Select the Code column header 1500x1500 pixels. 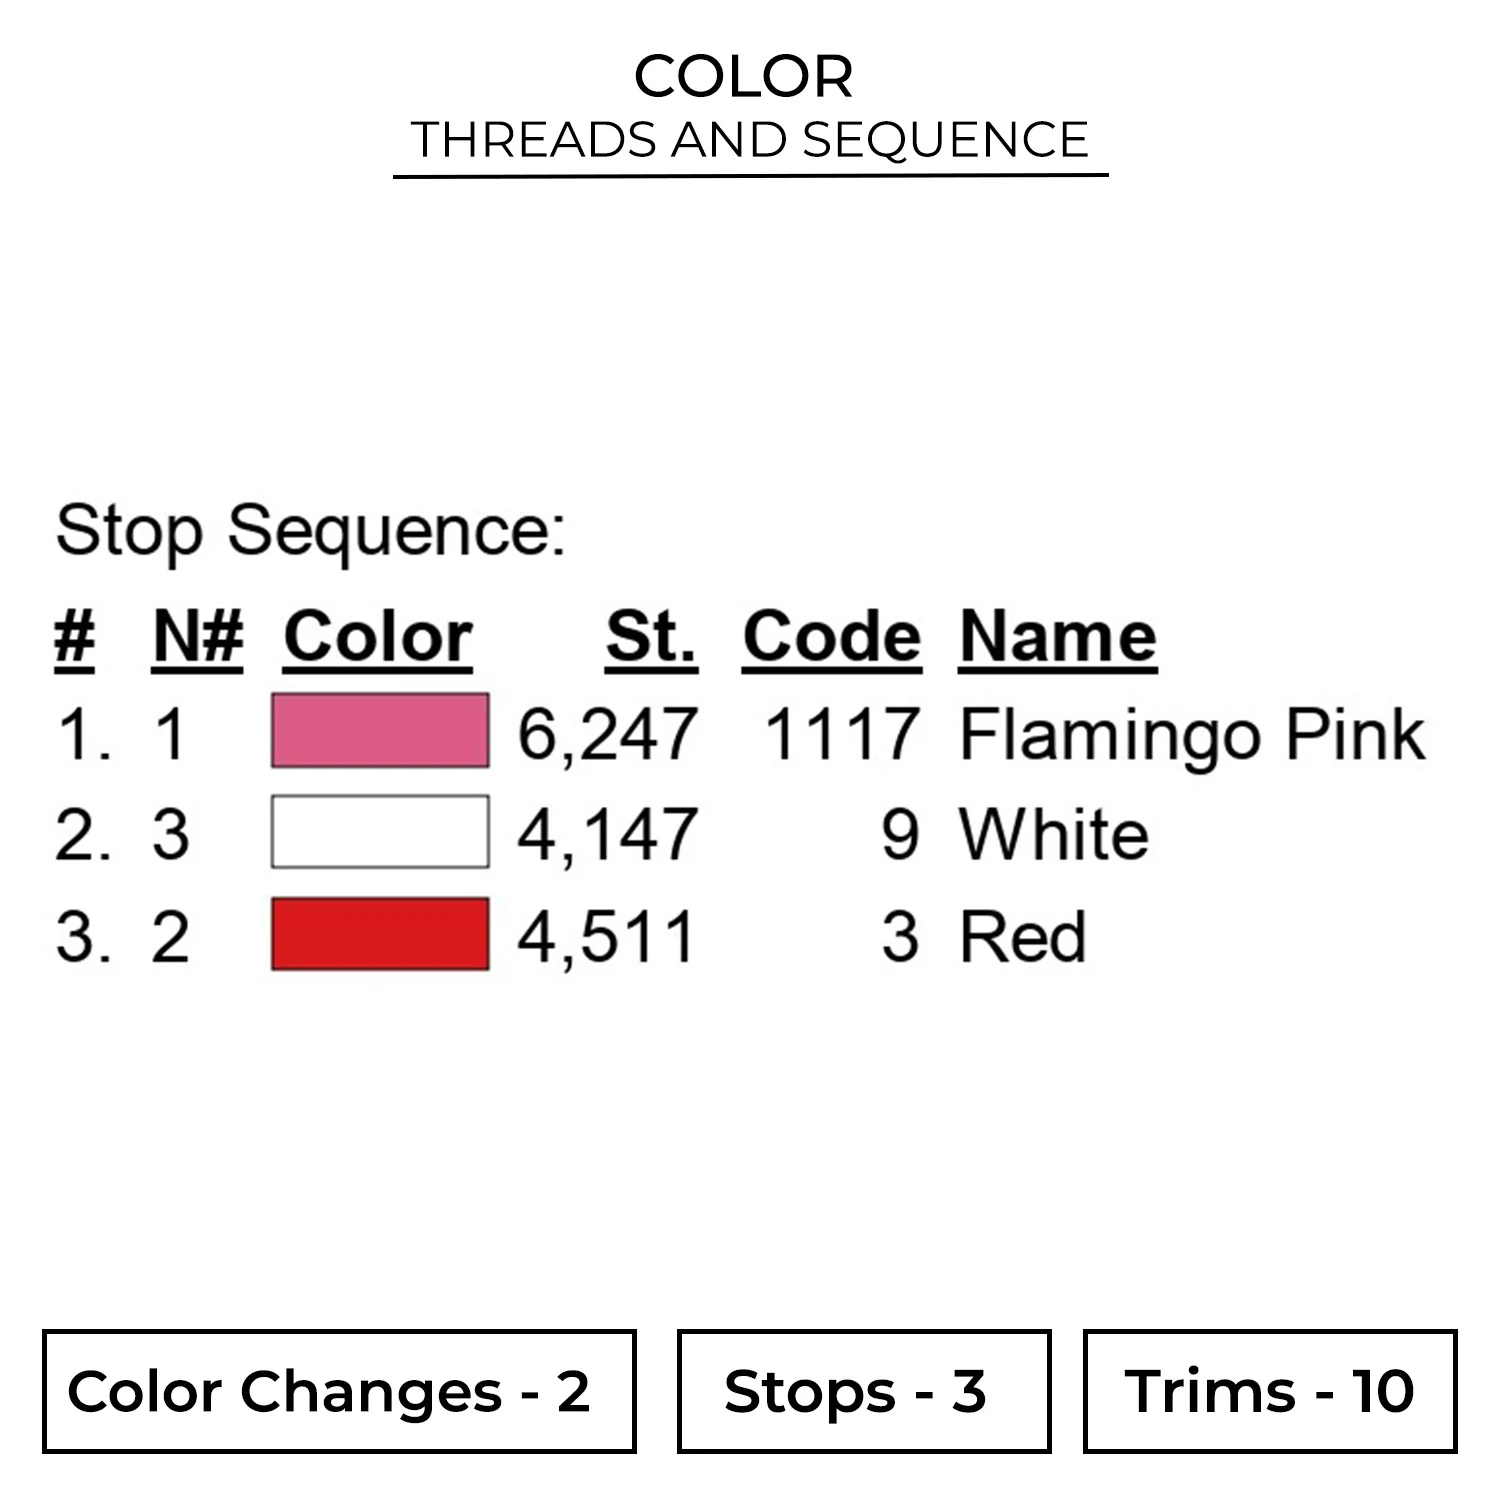click(832, 636)
